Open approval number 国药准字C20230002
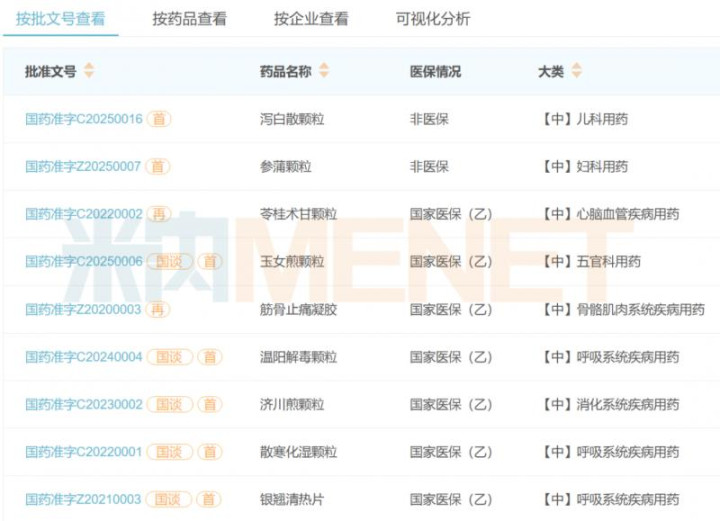This screenshot has width=720, height=521. (x=84, y=404)
